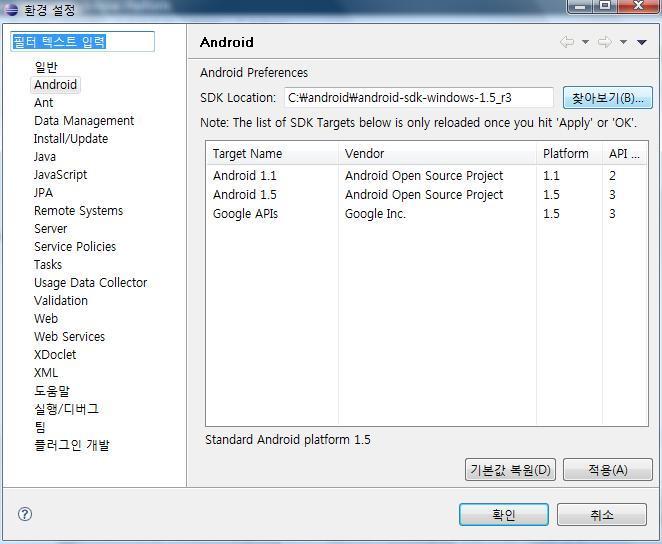662x544 pixels.
Task: Cancel with the 취소 button
Action: click(602, 514)
